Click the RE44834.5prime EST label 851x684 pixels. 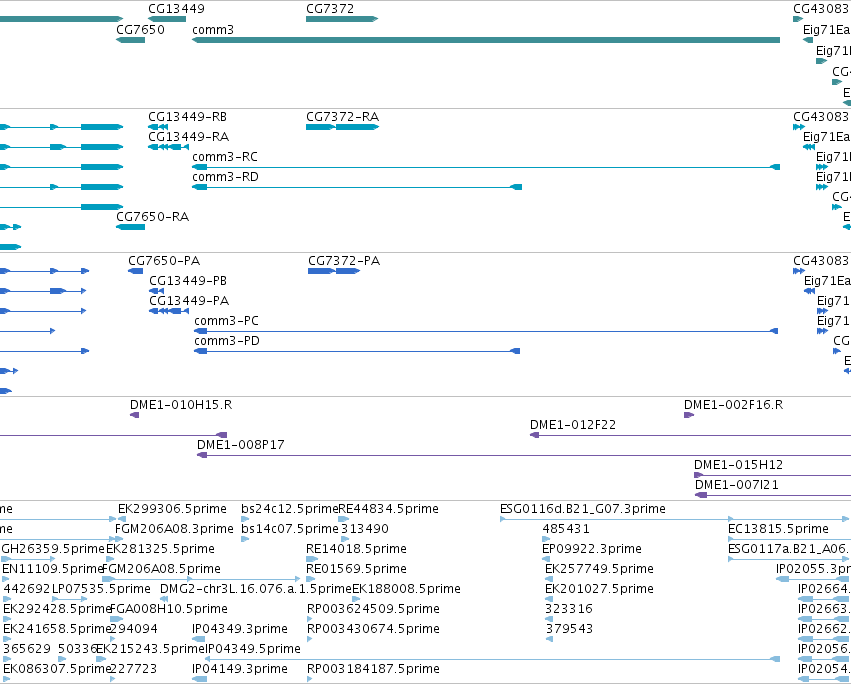point(388,509)
